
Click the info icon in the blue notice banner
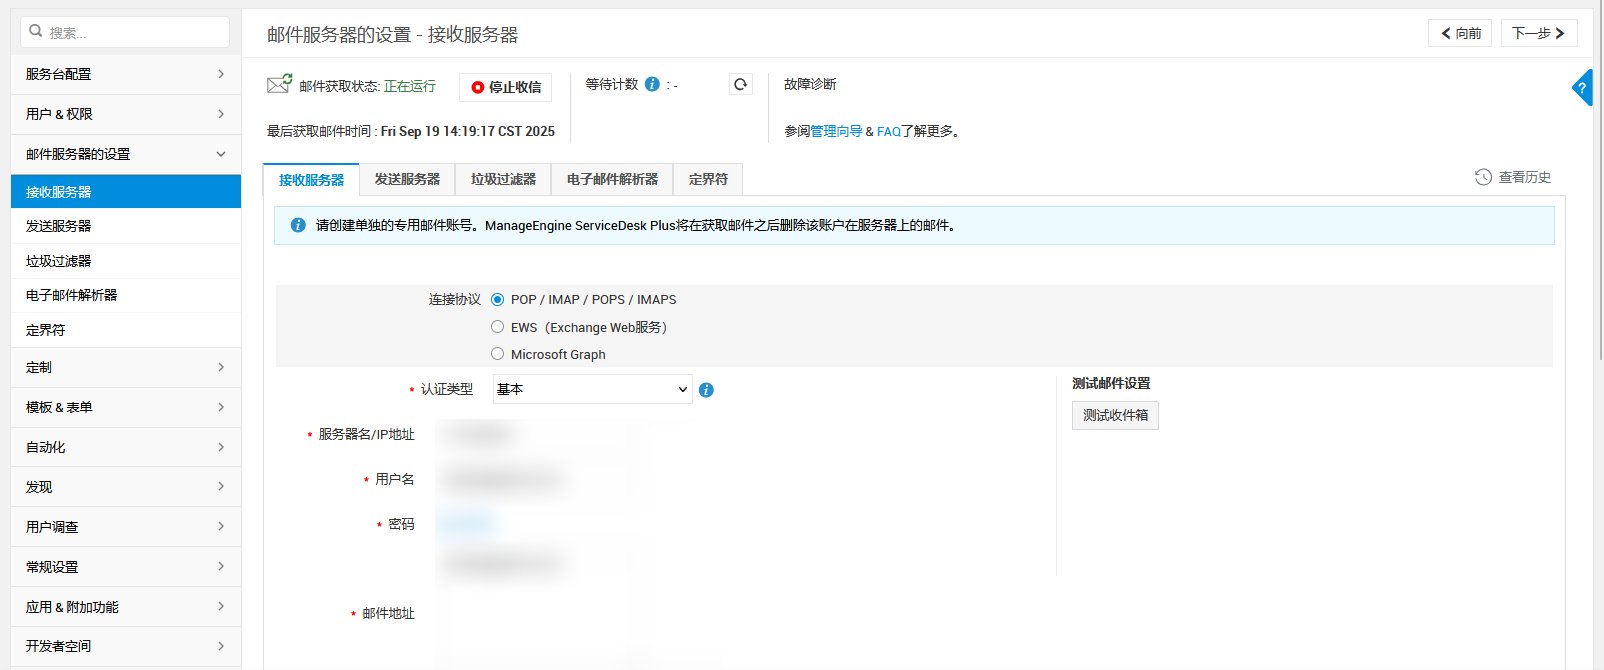pos(298,225)
